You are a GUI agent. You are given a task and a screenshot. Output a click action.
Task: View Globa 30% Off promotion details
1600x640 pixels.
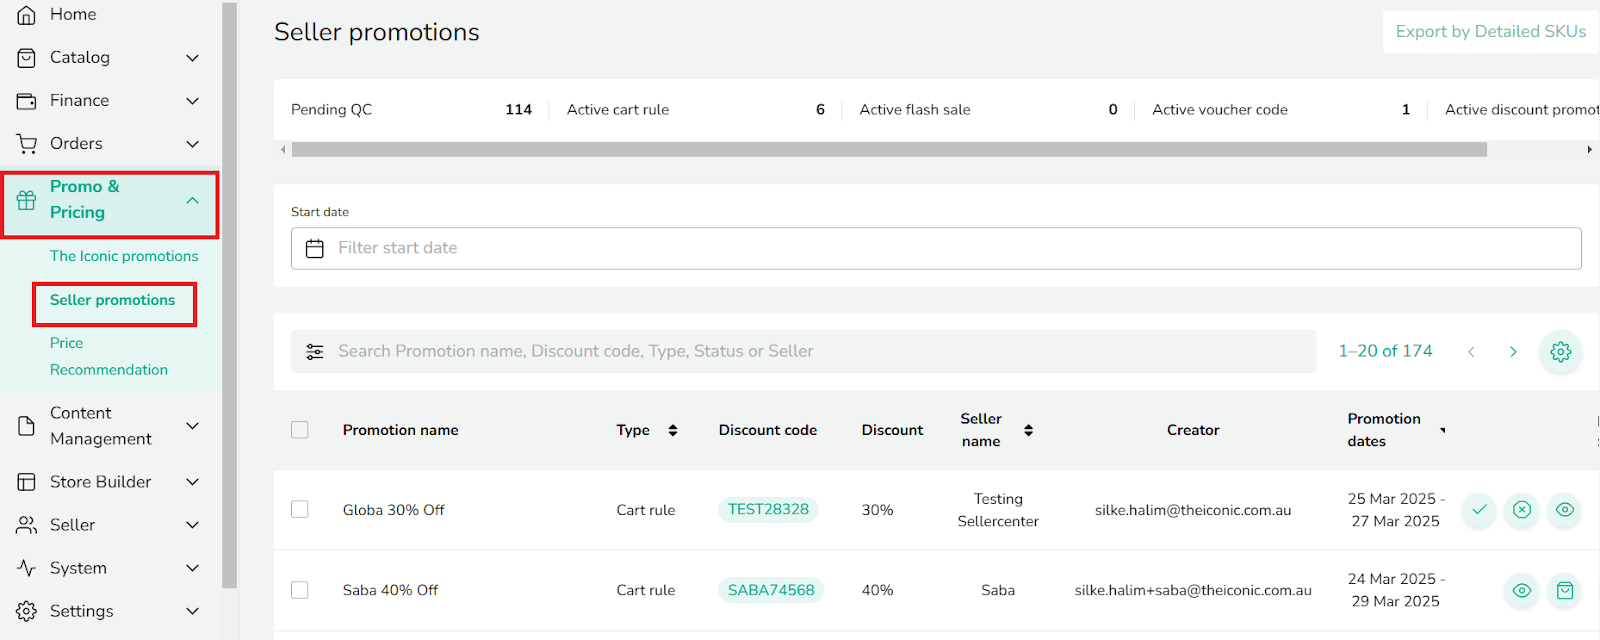click(x=1565, y=510)
